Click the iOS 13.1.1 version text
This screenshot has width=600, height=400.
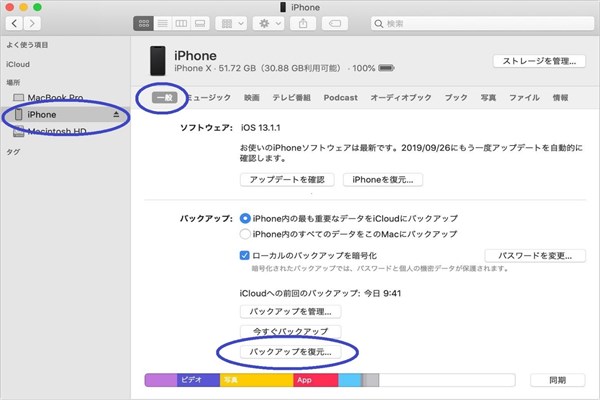pos(261,128)
